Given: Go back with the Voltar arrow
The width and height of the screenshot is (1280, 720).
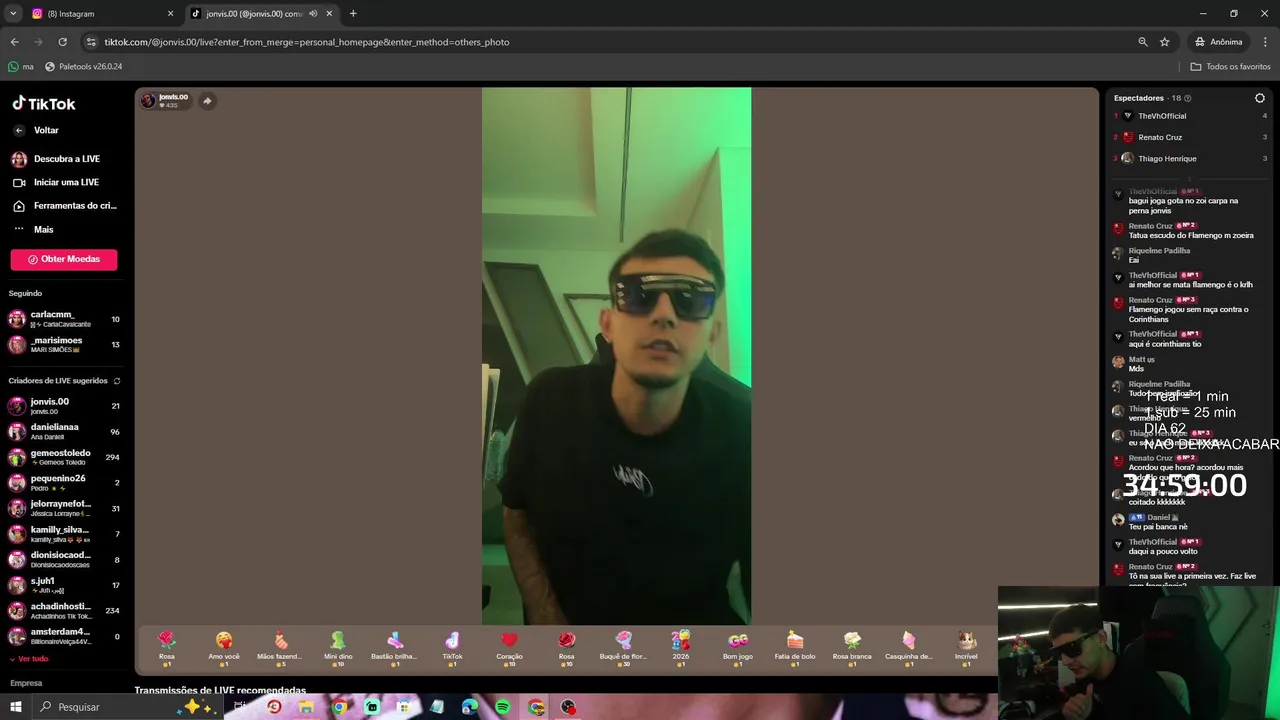Looking at the screenshot, I should point(19,130).
